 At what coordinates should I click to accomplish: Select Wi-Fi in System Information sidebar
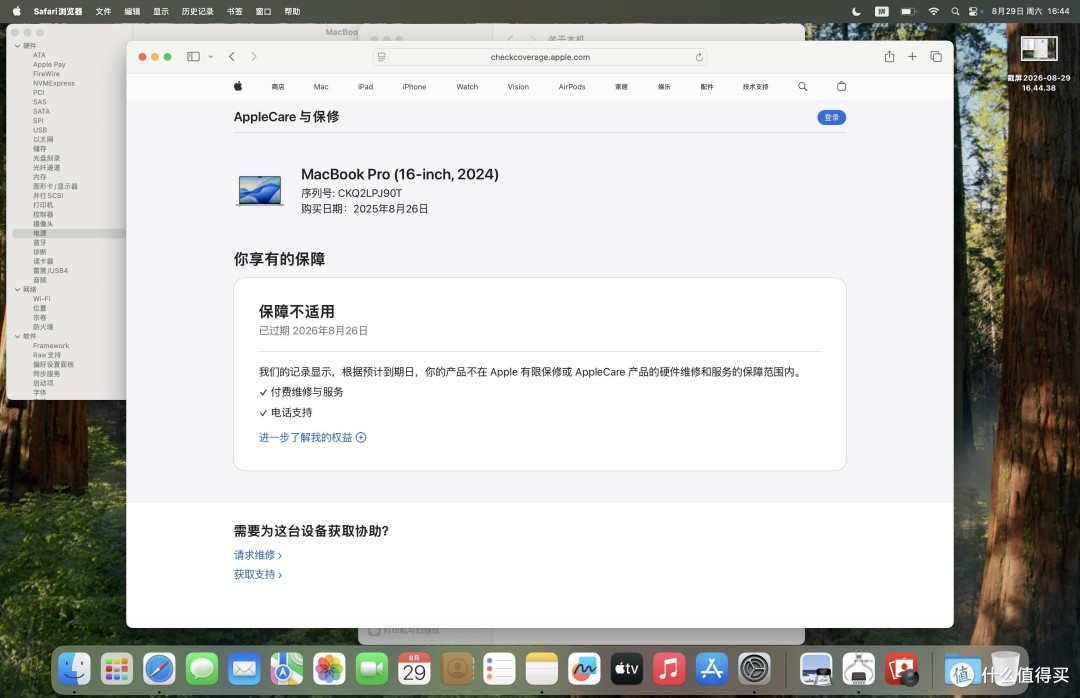pos(41,298)
